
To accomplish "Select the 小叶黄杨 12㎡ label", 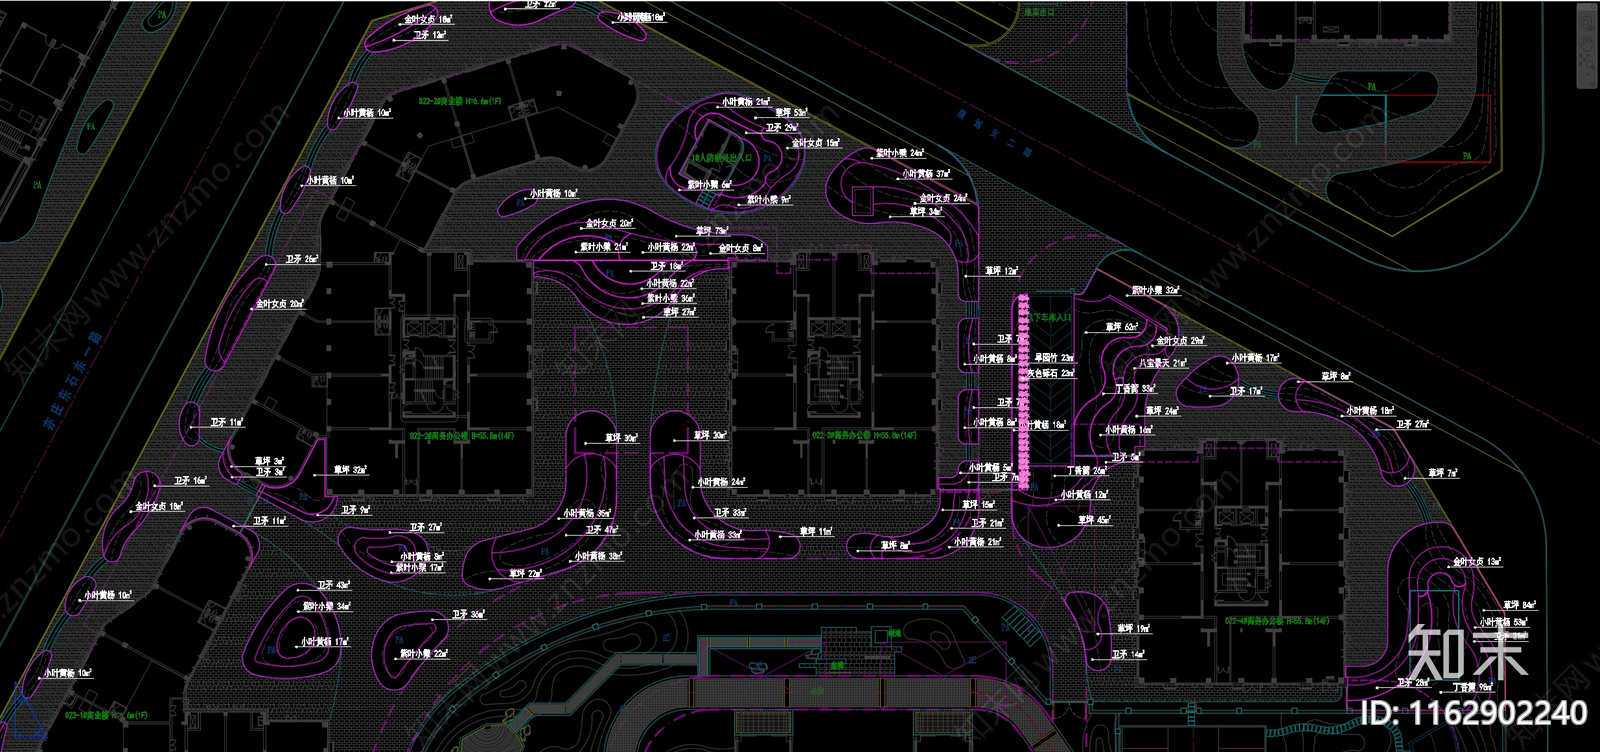I will coord(1084,494).
